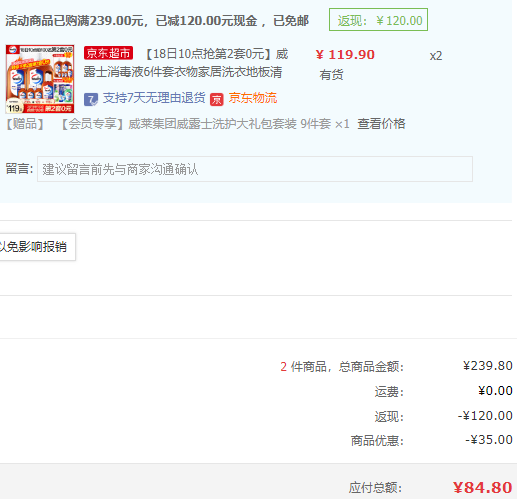Click the 返现 ¥120.00 green badge
Screen dimensions: 517x499
(x=378, y=20)
